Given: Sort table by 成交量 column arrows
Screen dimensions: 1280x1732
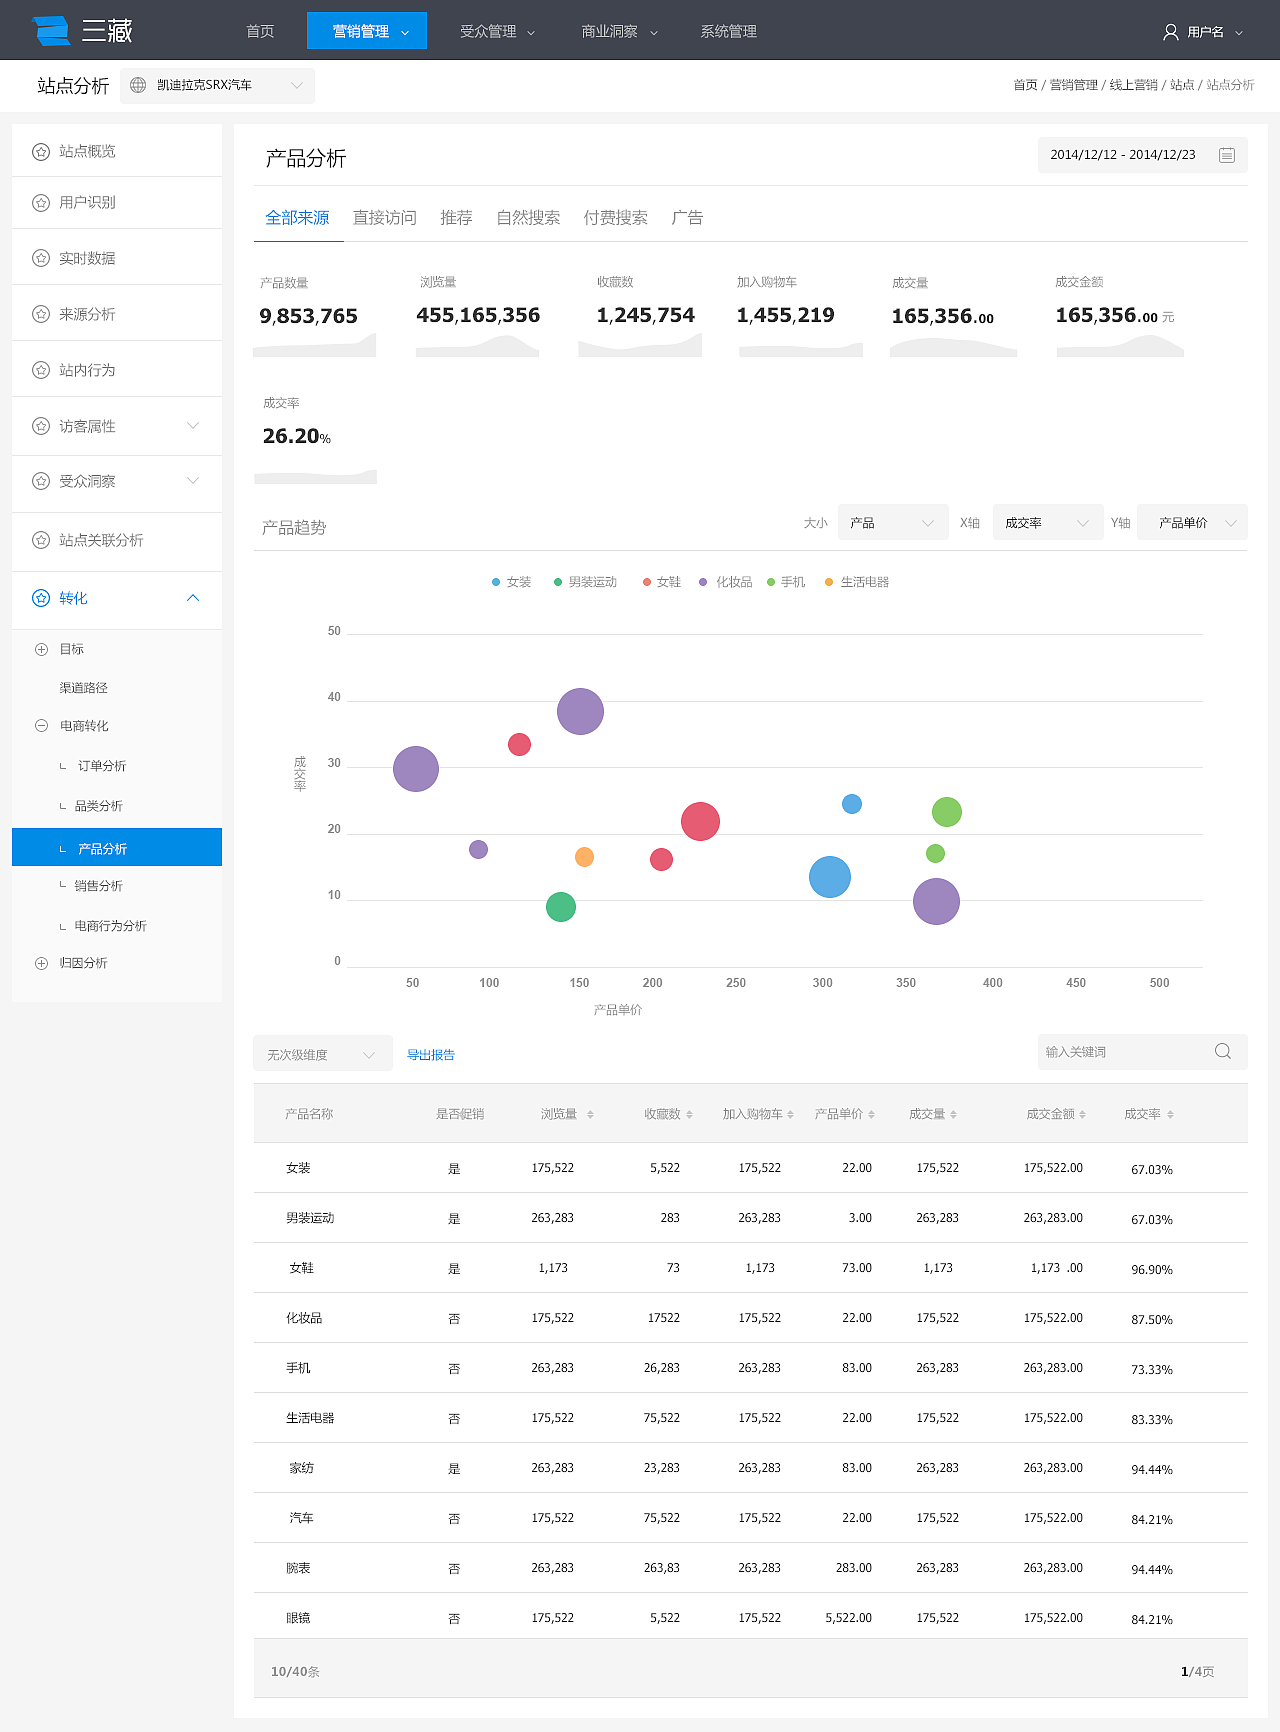Looking at the screenshot, I should pos(953,1114).
